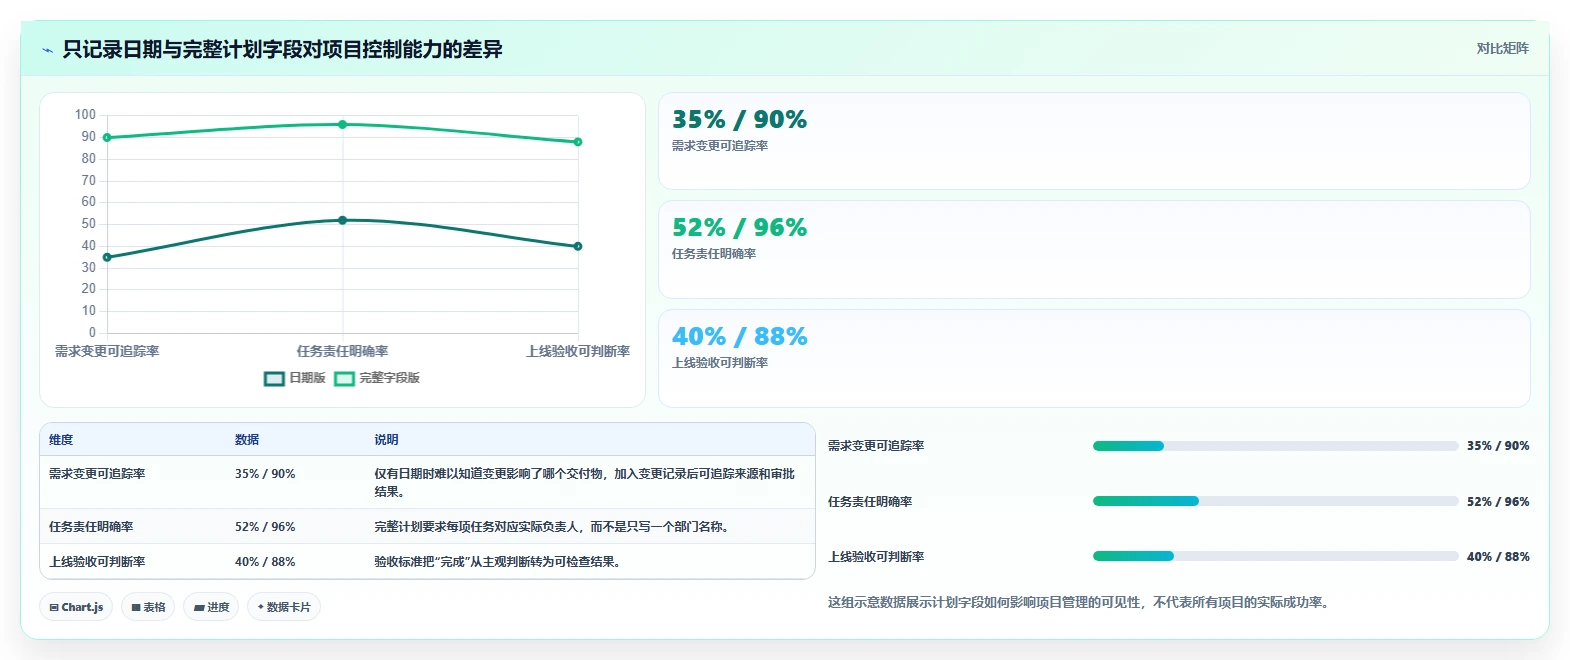Click progress list label 任务责任明确率
The width and height of the screenshot is (1570, 660).
point(870,502)
